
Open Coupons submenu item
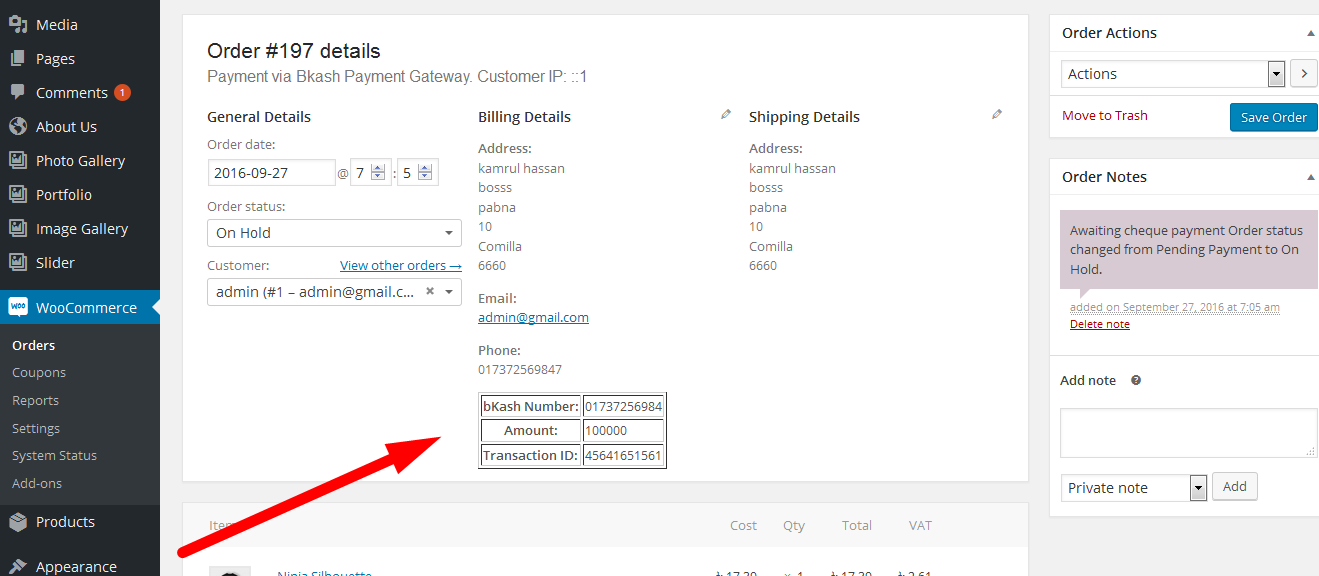(39, 372)
